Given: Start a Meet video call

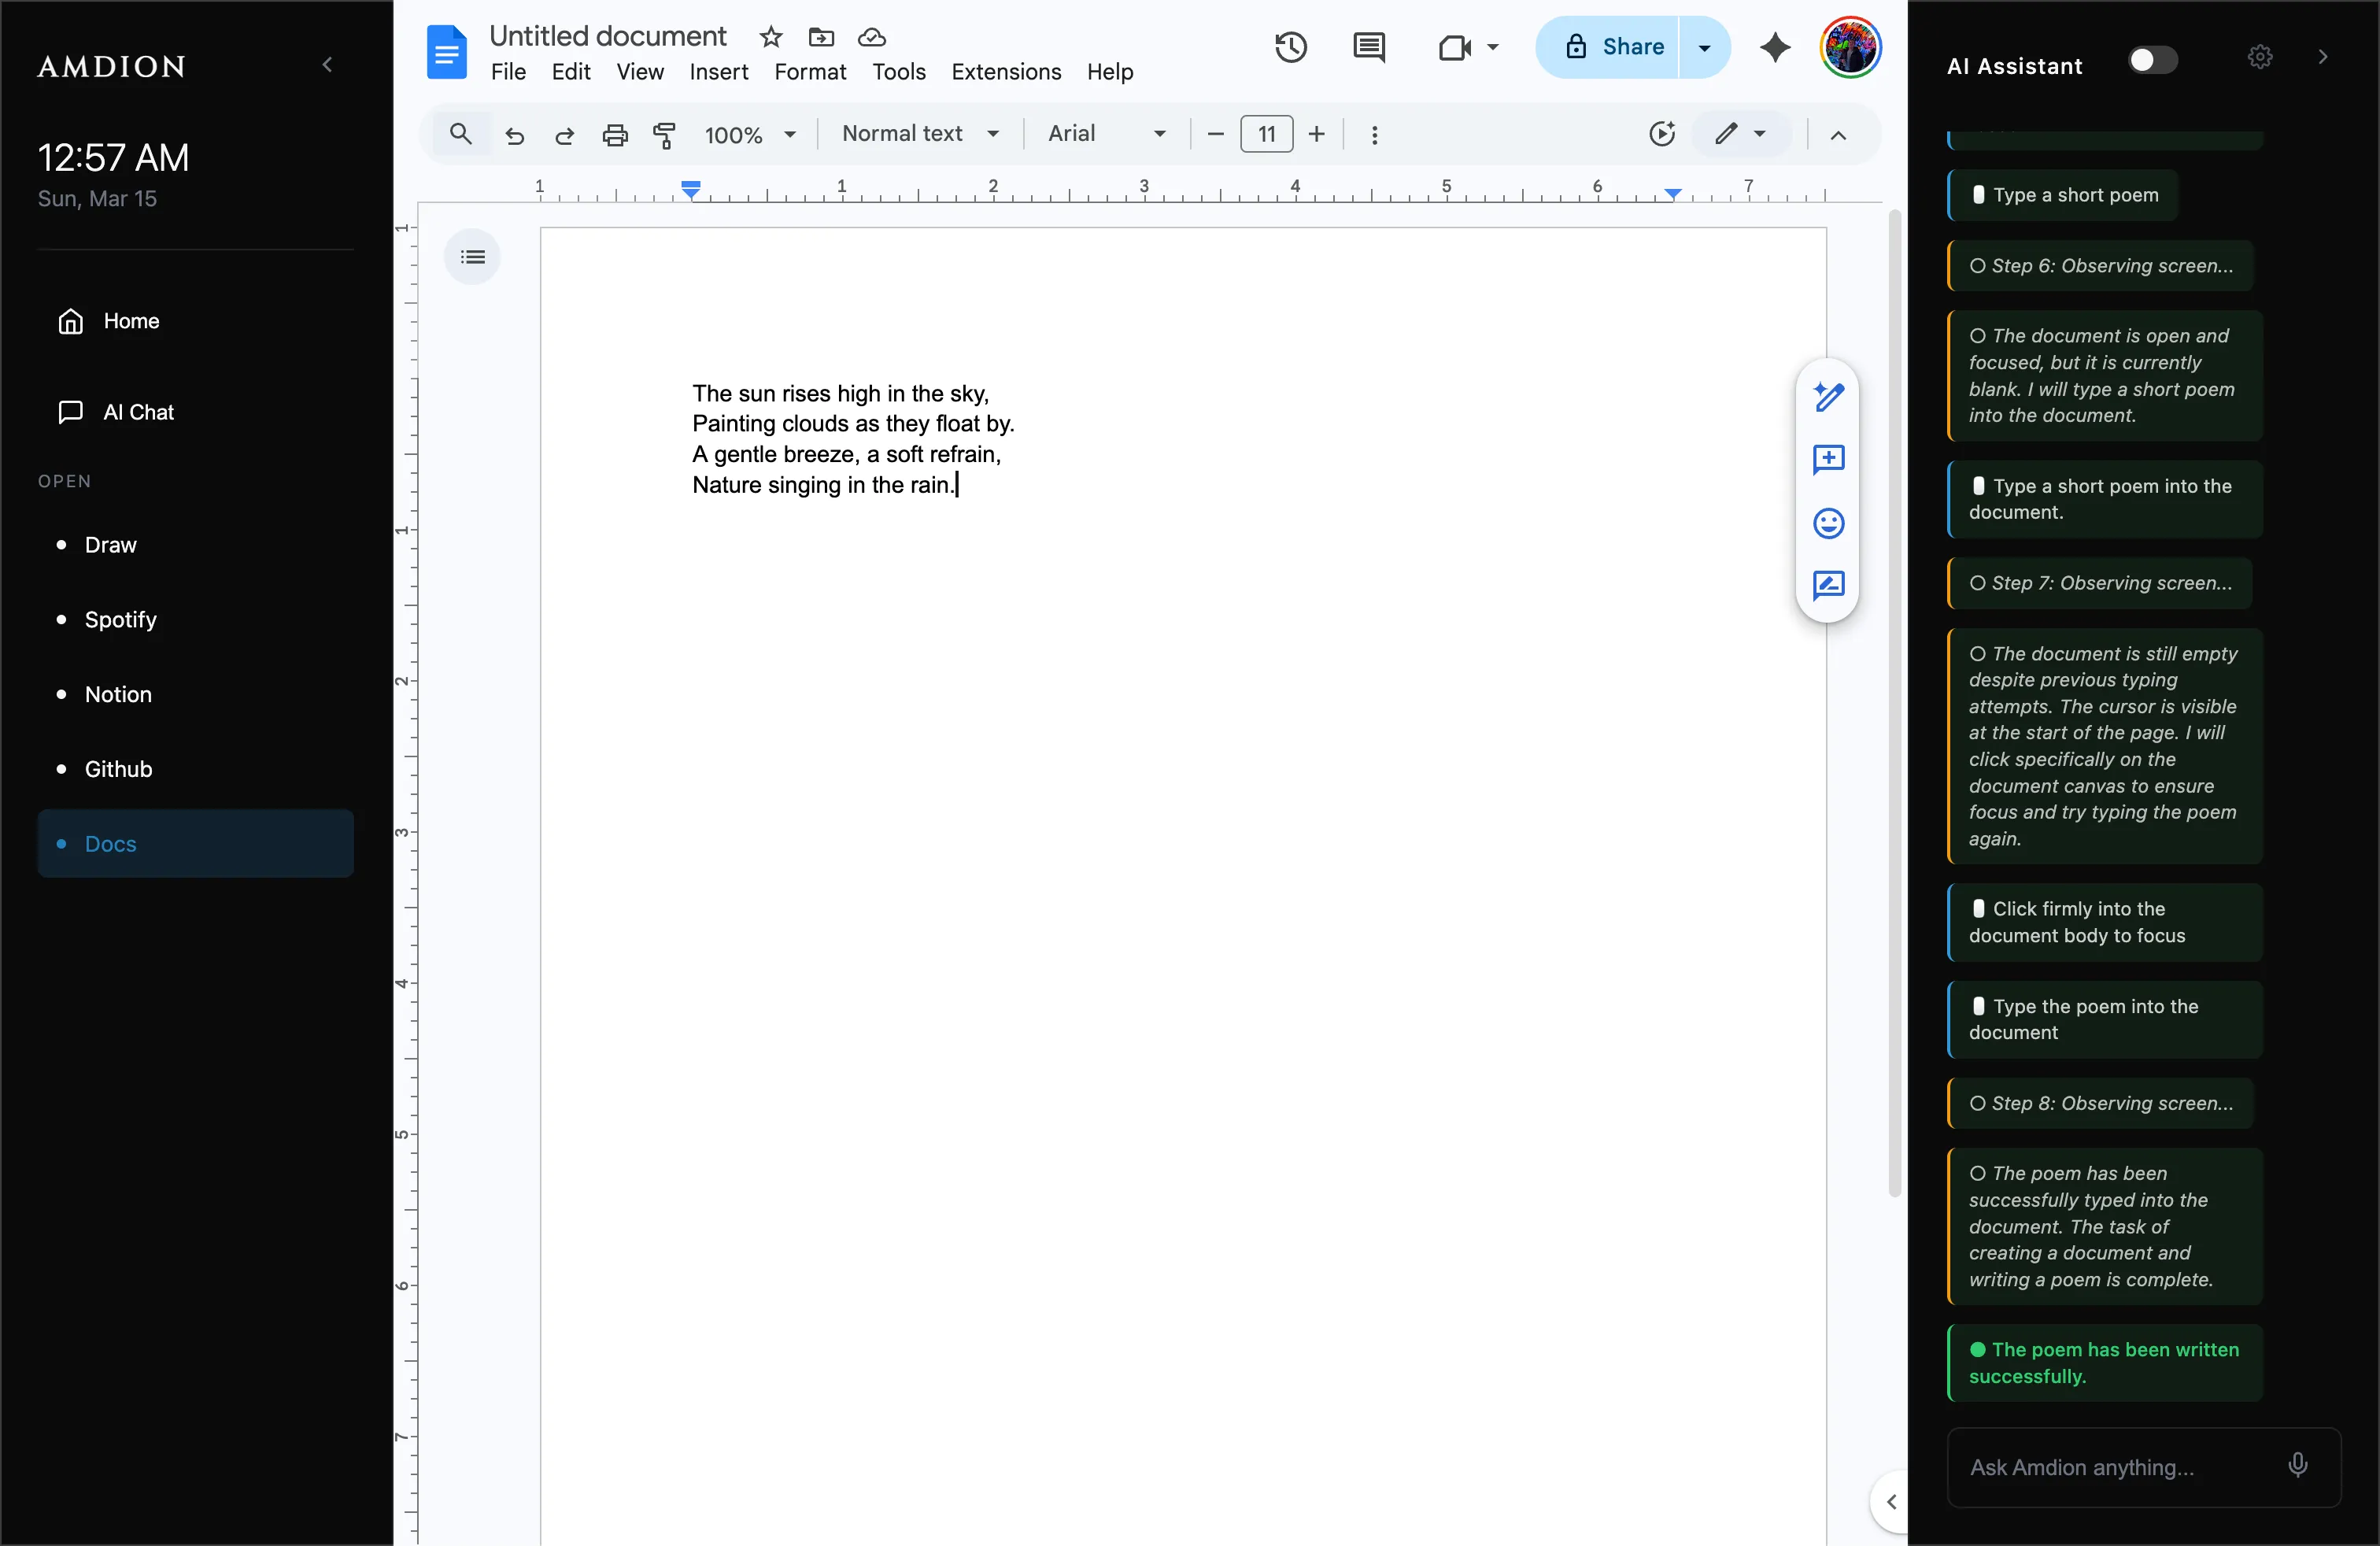Looking at the screenshot, I should [x=1455, y=47].
